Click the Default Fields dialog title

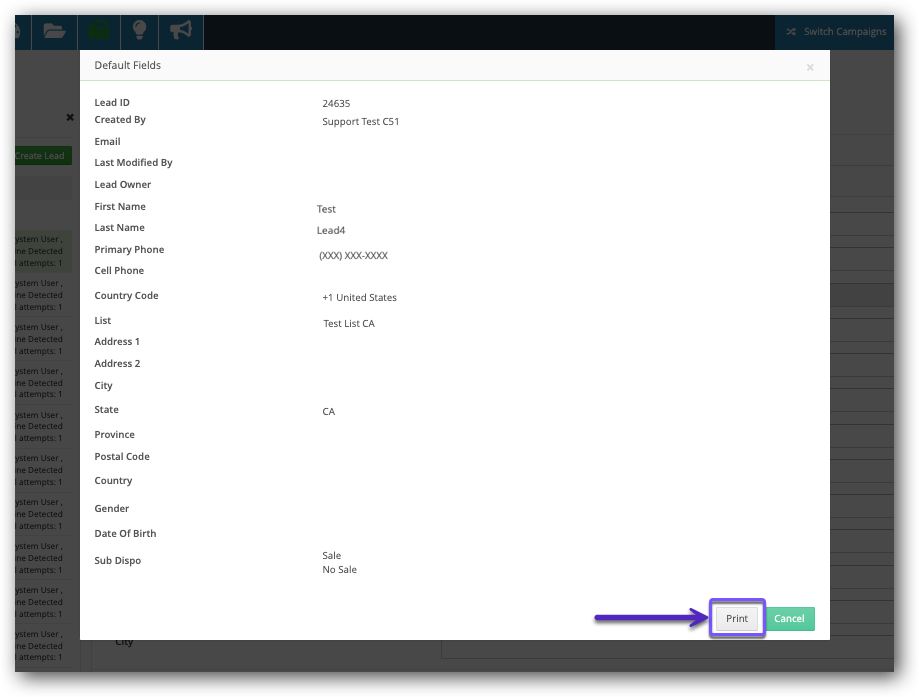pyautogui.click(x=128, y=66)
